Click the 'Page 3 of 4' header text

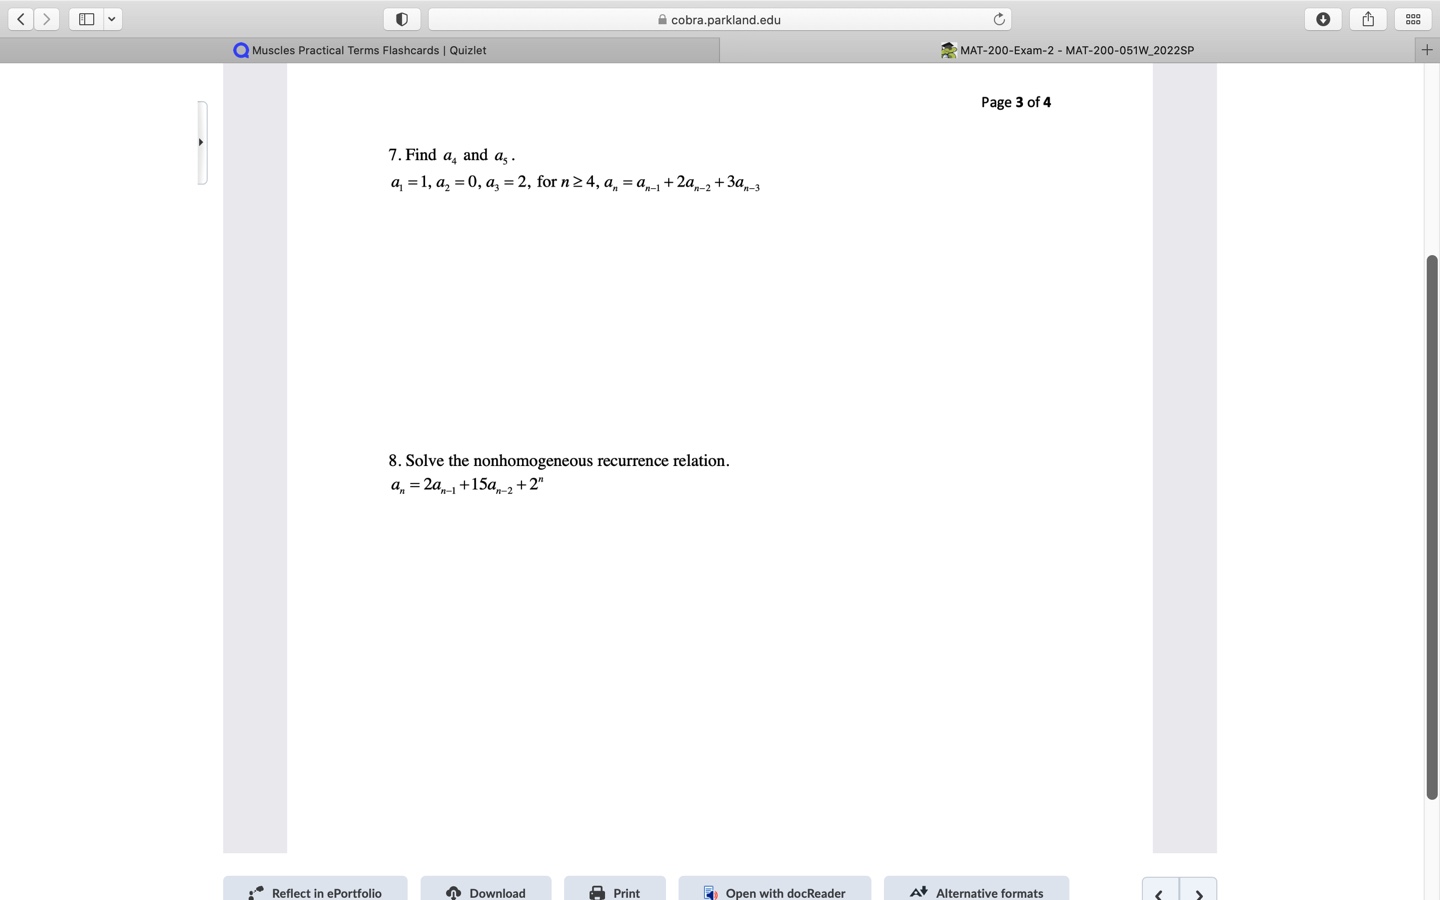pos(1016,102)
